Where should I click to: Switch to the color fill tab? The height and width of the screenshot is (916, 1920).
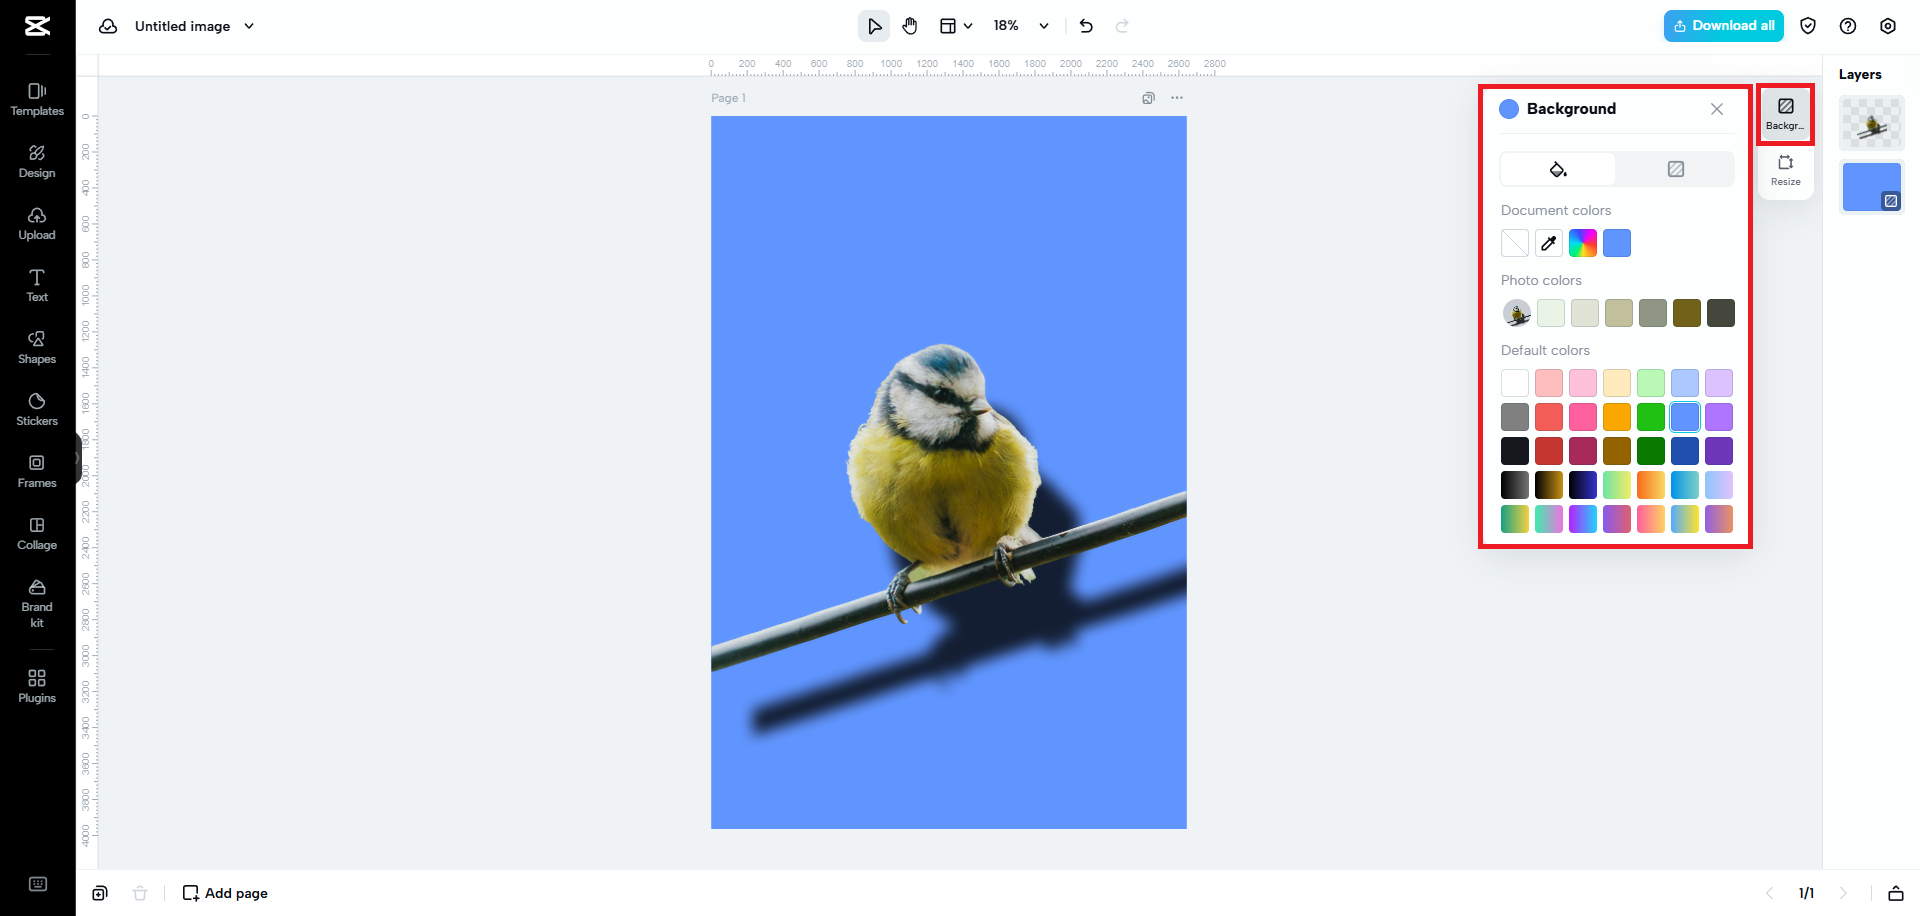pos(1558,169)
